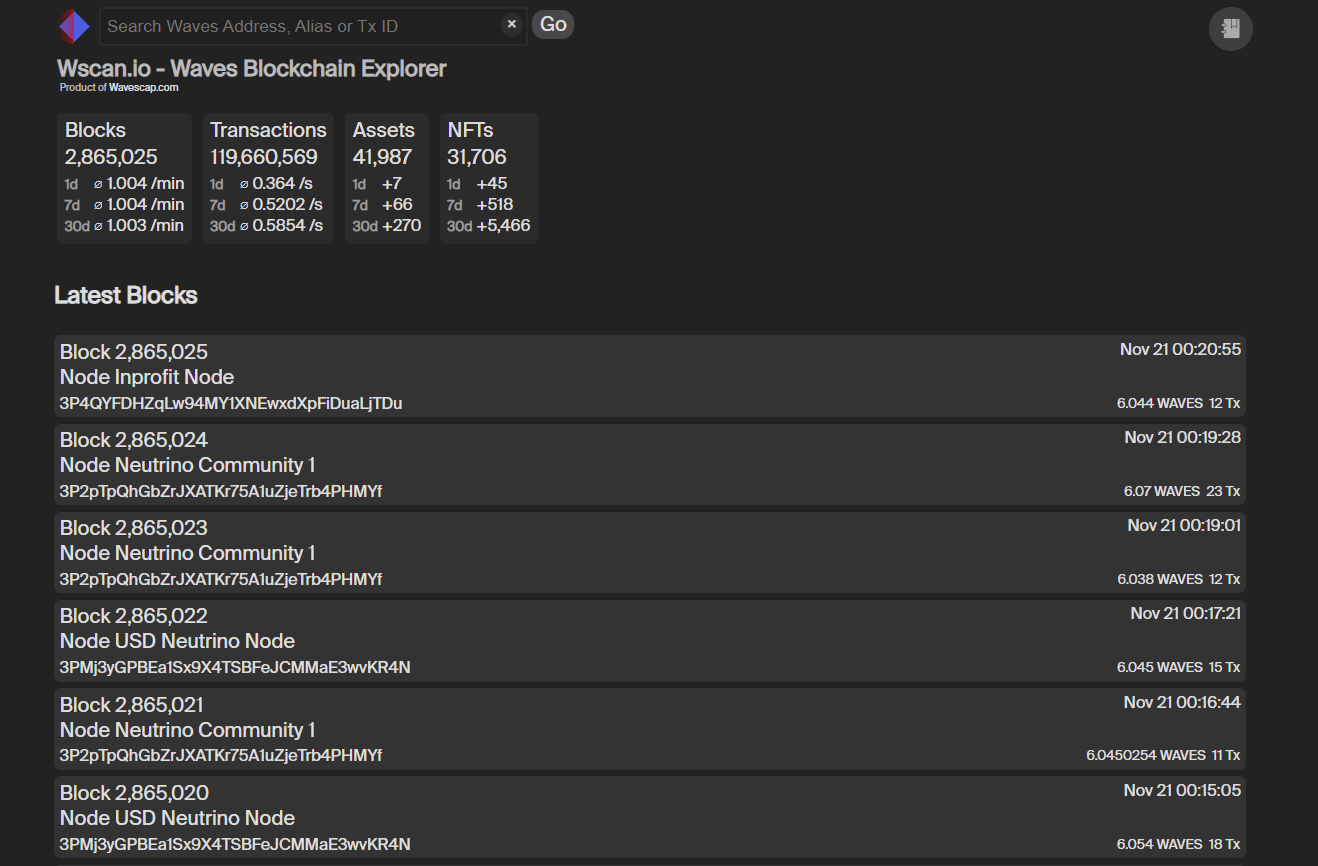Open the address book icon at top right
The image size is (1318, 866).
[x=1231, y=28]
